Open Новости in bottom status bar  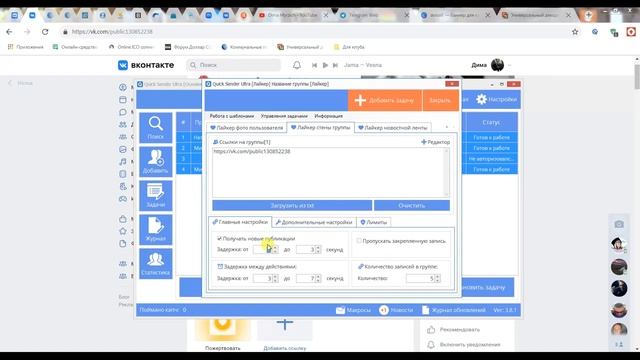point(396,310)
